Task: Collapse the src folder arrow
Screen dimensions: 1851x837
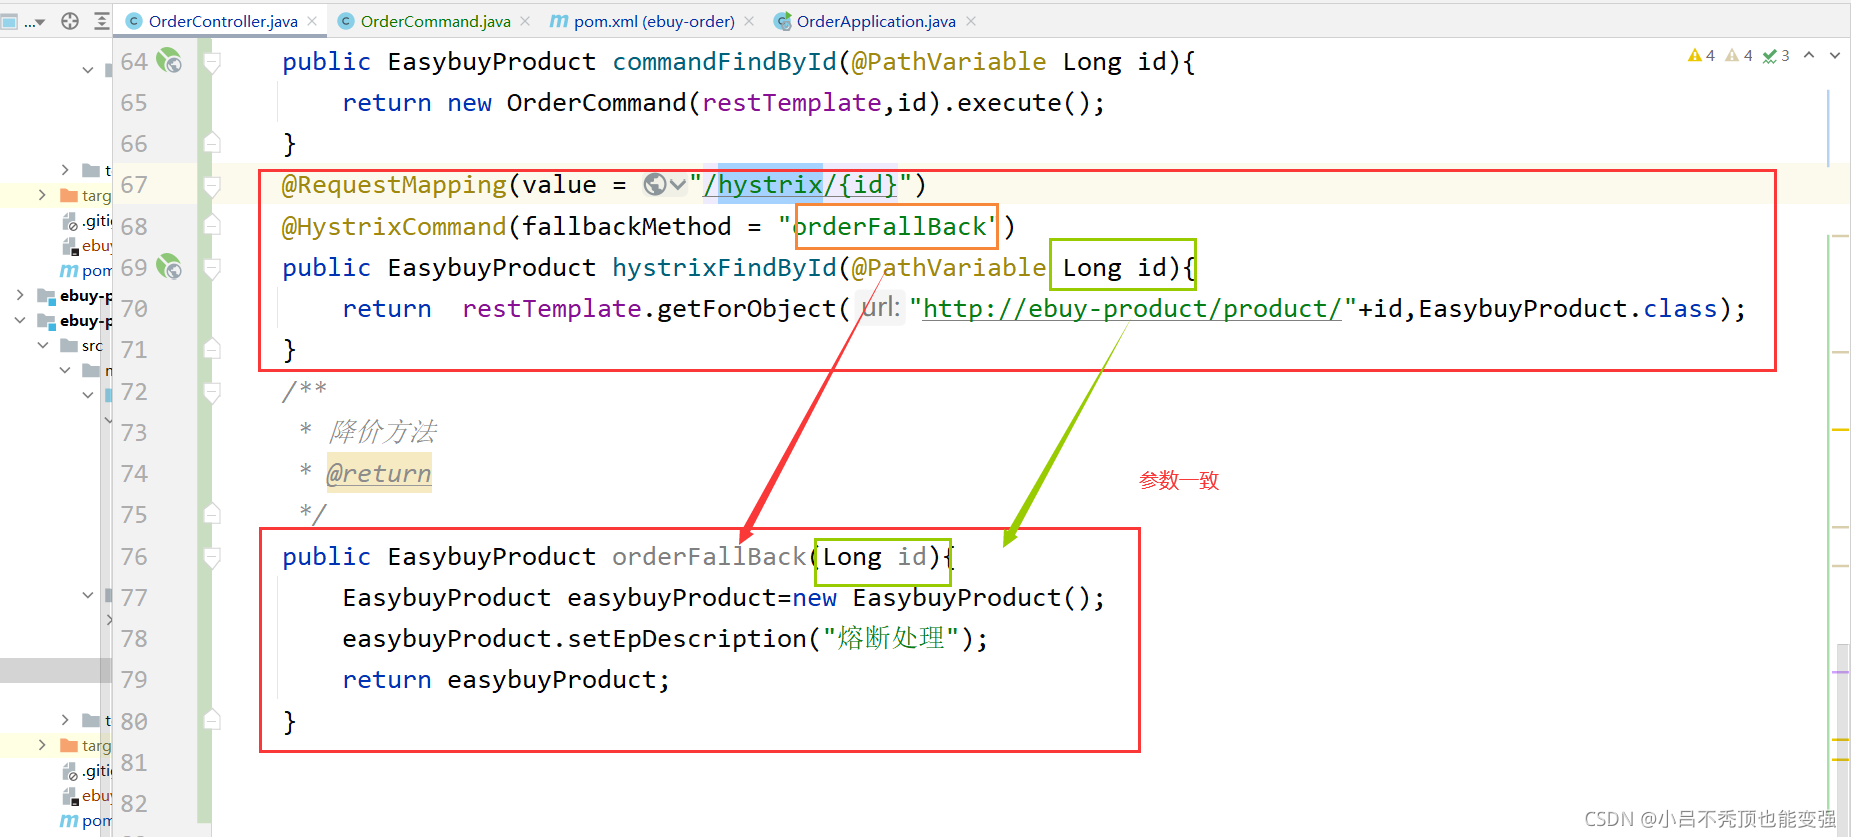Action: click(43, 345)
